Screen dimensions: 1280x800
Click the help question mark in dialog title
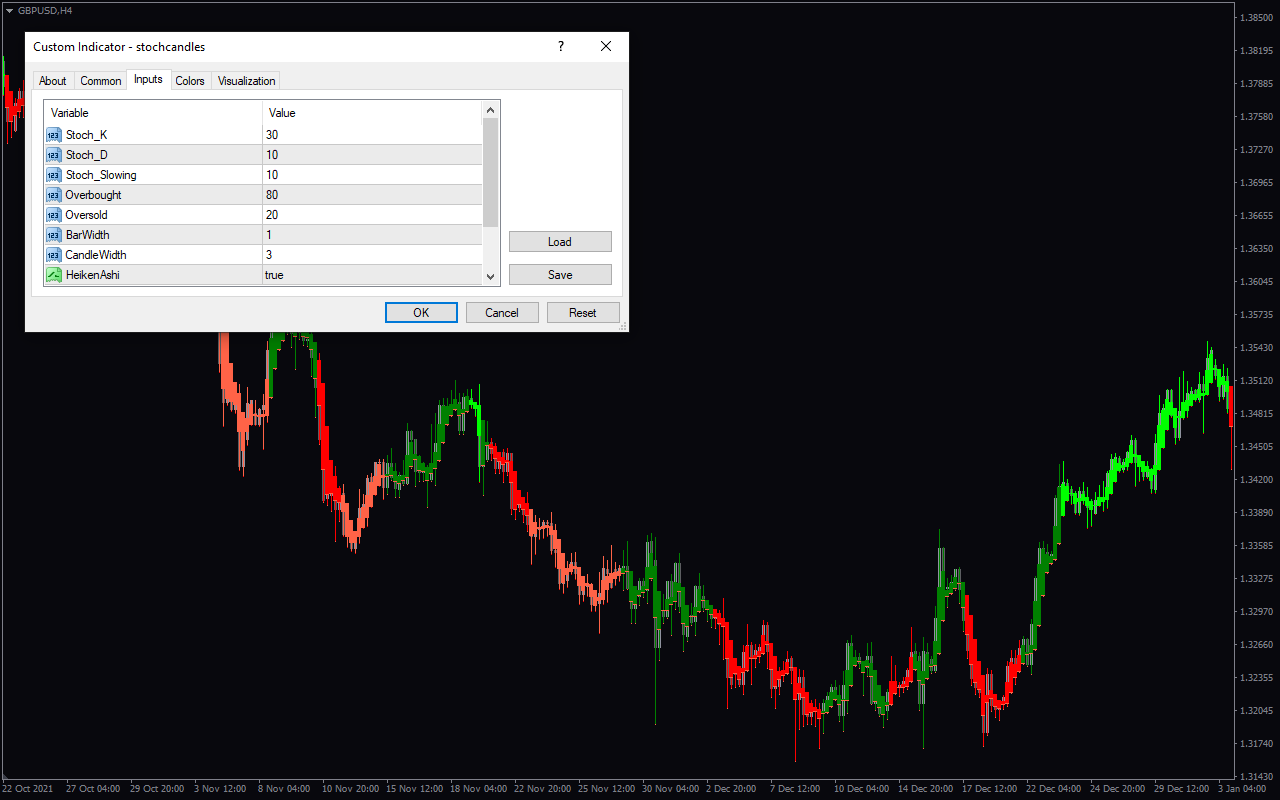[561, 46]
